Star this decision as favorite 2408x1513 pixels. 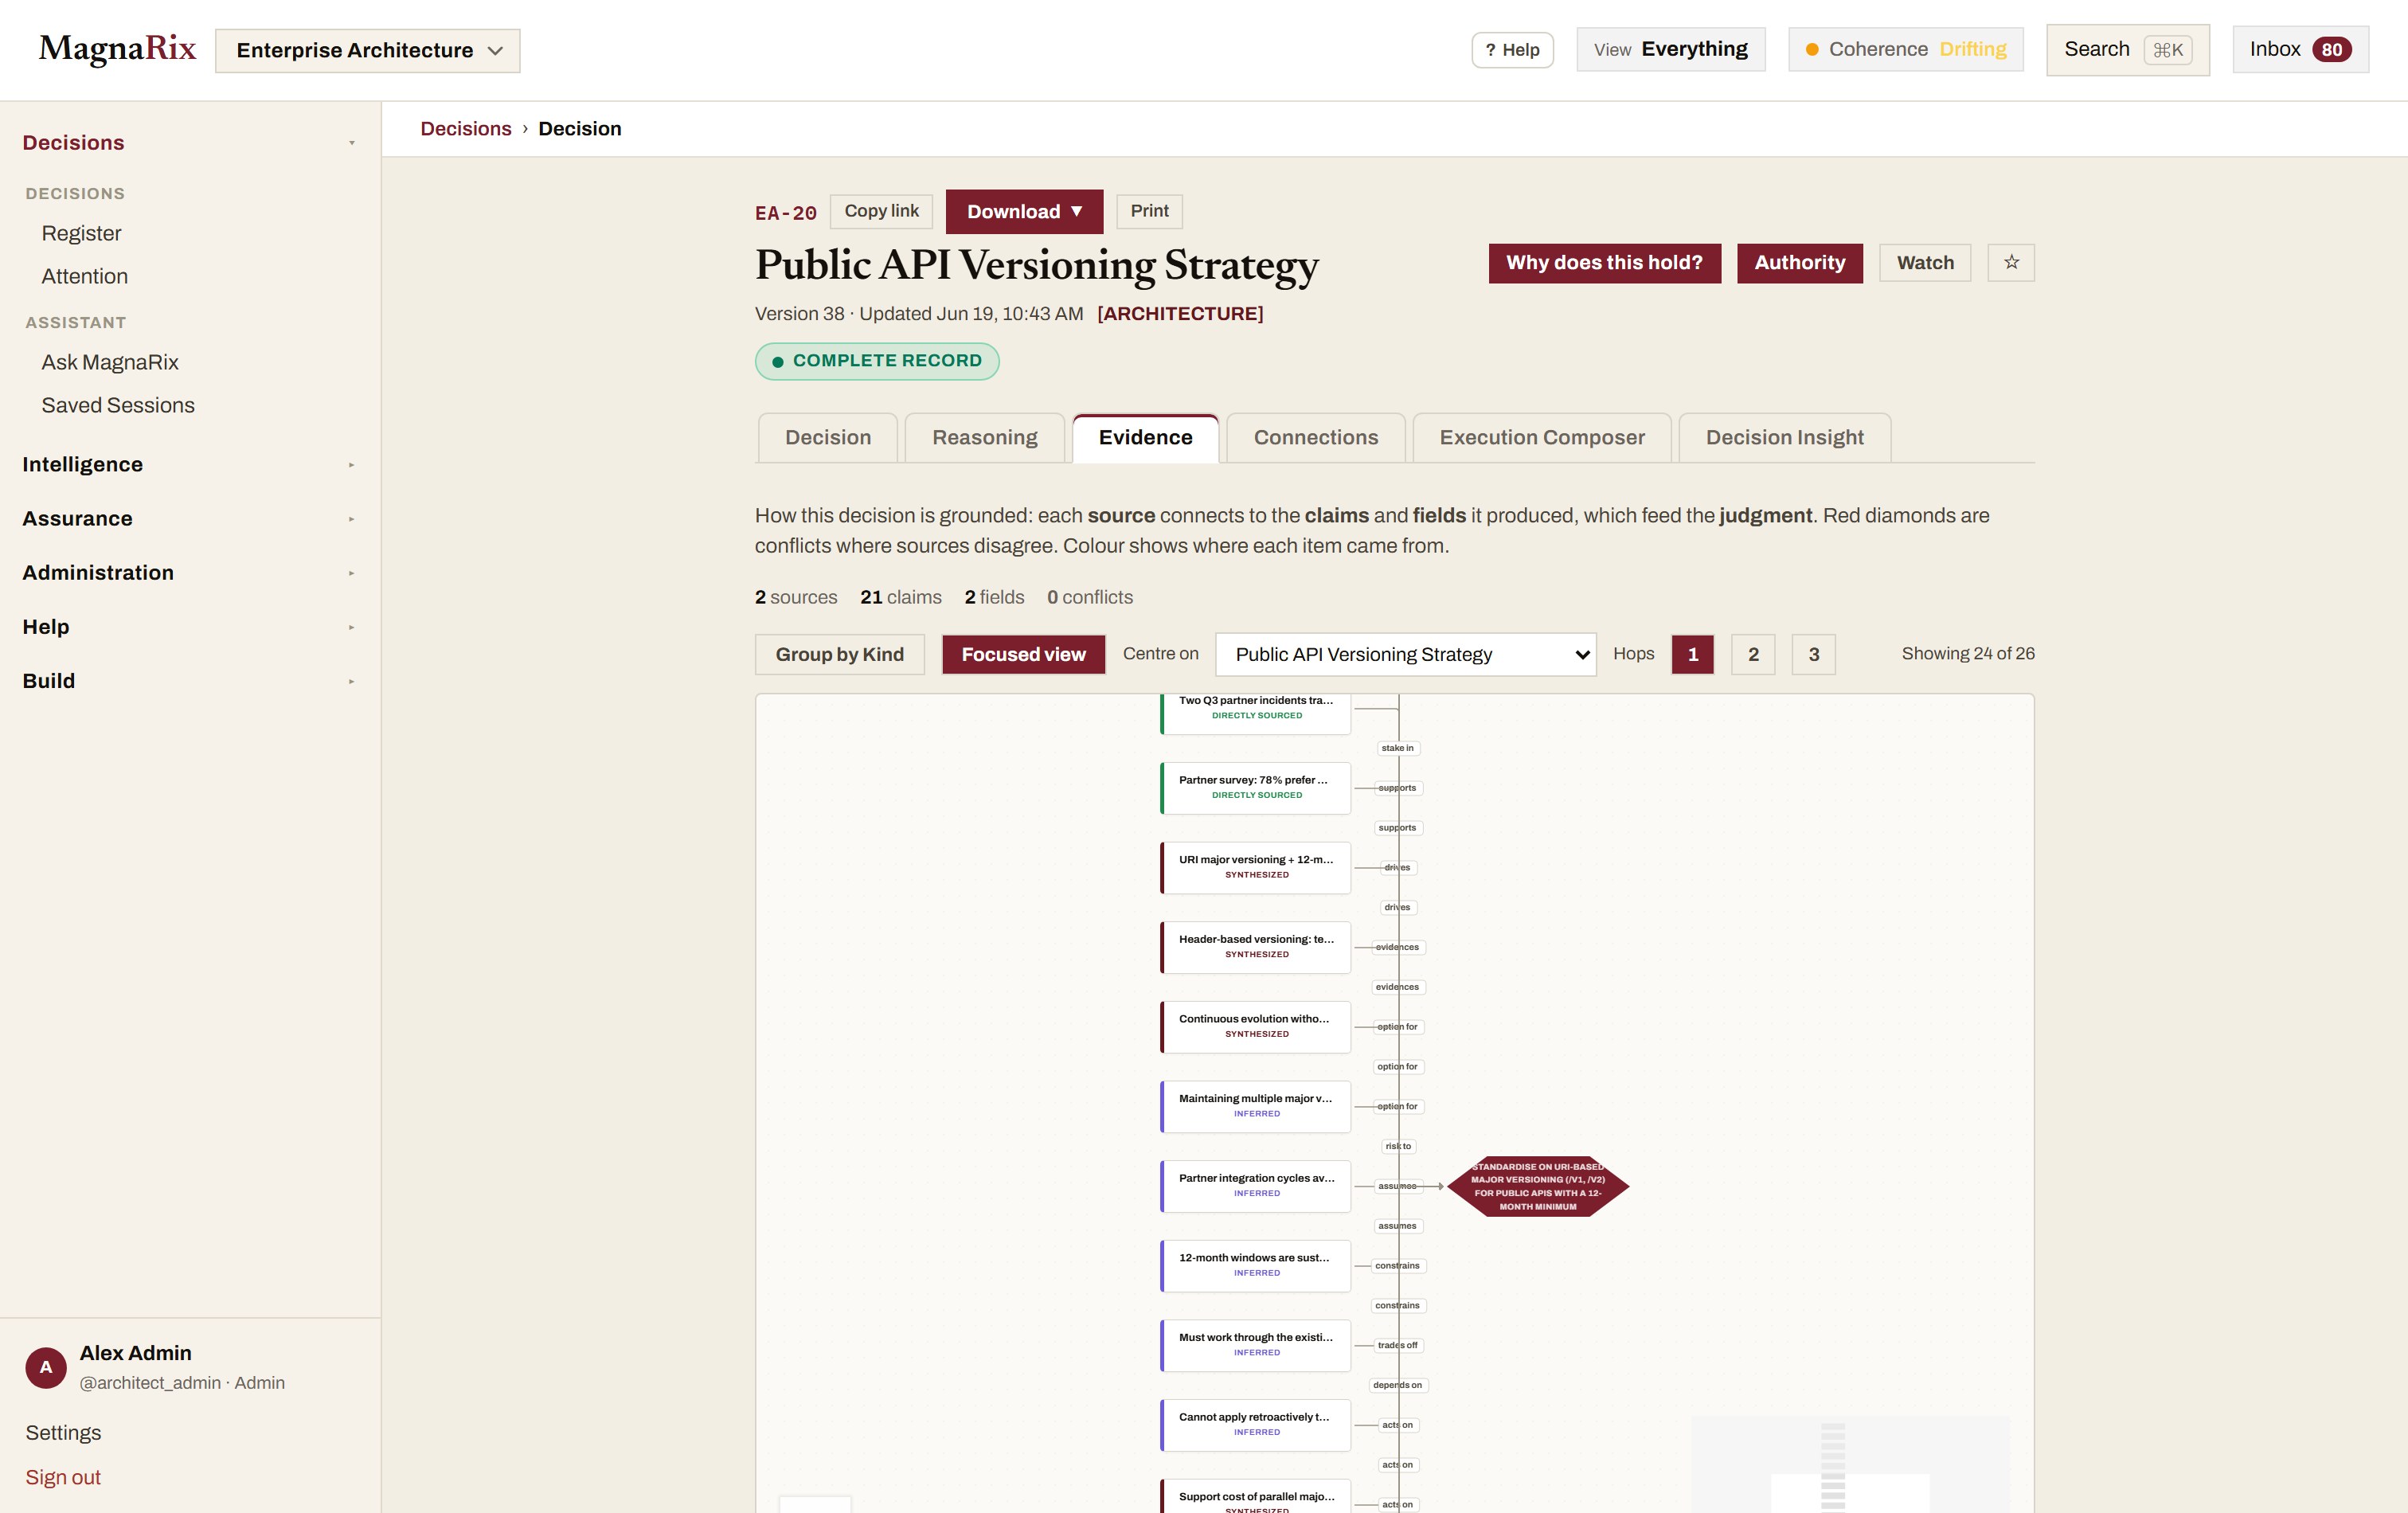click(2010, 263)
